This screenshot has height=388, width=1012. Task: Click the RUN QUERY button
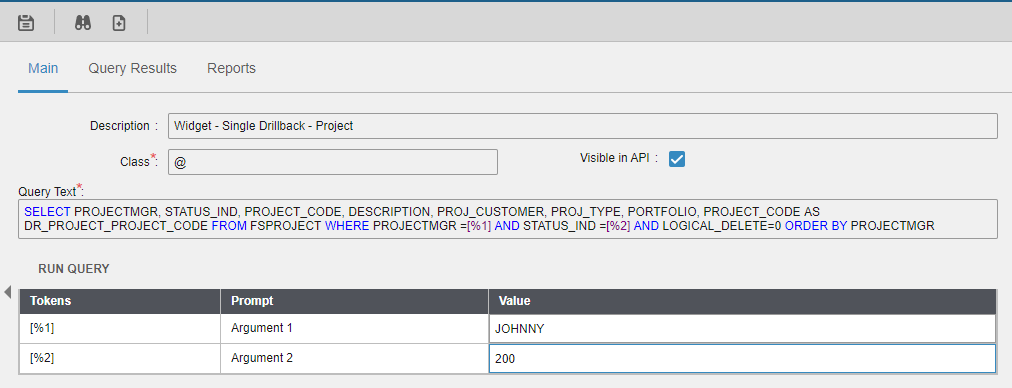coord(74,269)
